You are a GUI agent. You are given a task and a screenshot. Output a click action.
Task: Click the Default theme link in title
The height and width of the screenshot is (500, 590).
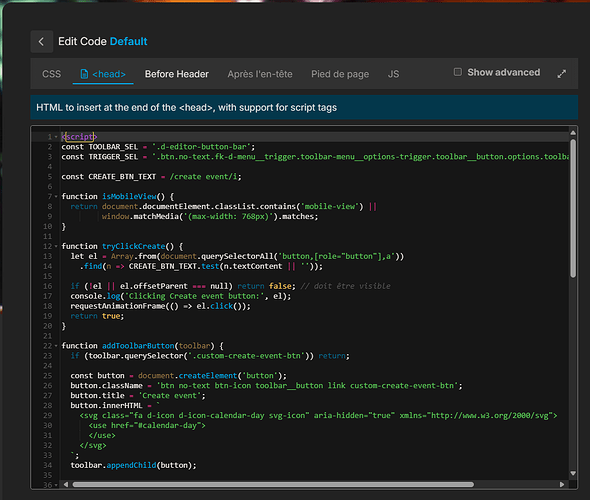pyautogui.click(x=128, y=41)
